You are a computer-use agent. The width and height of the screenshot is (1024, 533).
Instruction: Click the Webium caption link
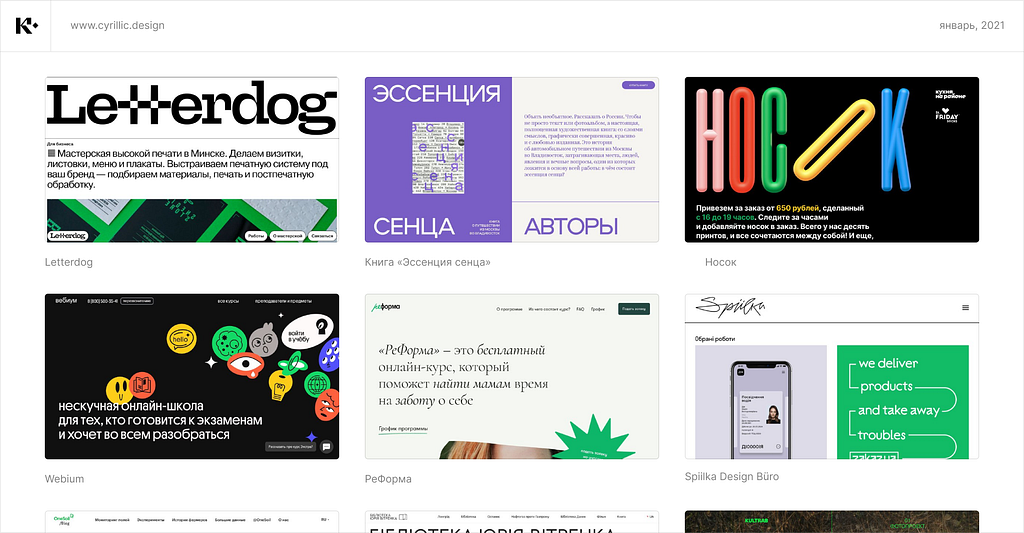pos(64,479)
